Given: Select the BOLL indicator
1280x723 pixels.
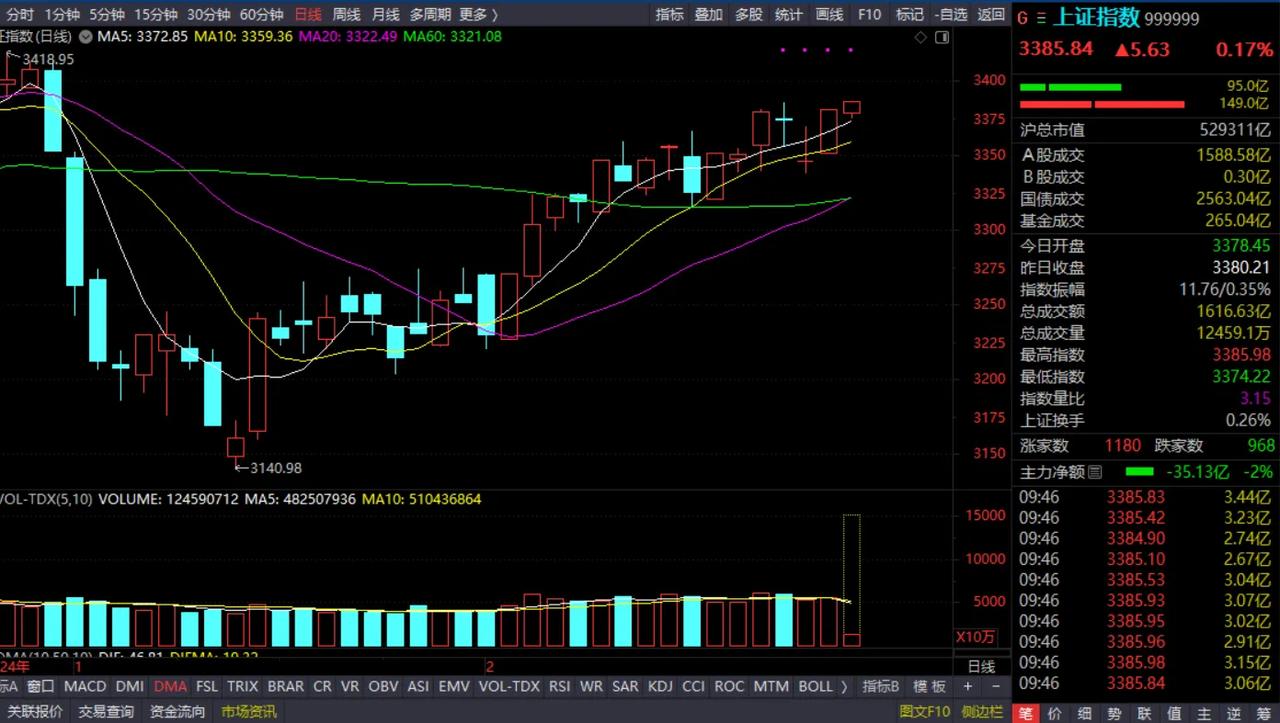Looking at the screenshot, I should (815, 687).
